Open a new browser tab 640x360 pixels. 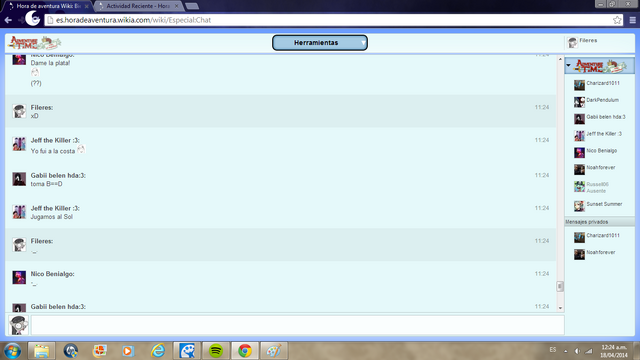192,6
